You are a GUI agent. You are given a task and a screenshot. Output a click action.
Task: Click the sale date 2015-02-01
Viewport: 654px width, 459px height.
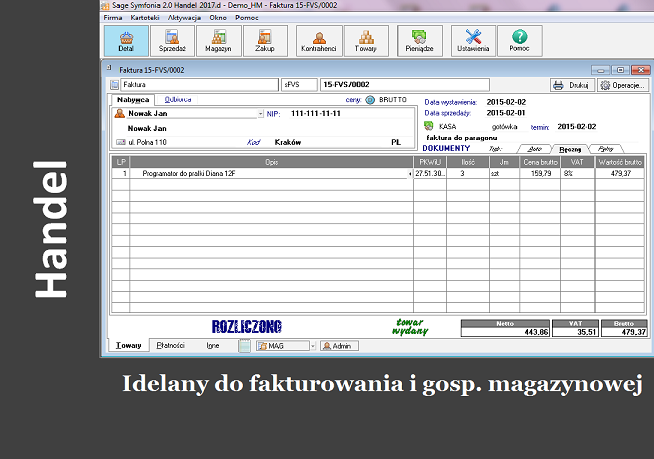pos(506,113)
